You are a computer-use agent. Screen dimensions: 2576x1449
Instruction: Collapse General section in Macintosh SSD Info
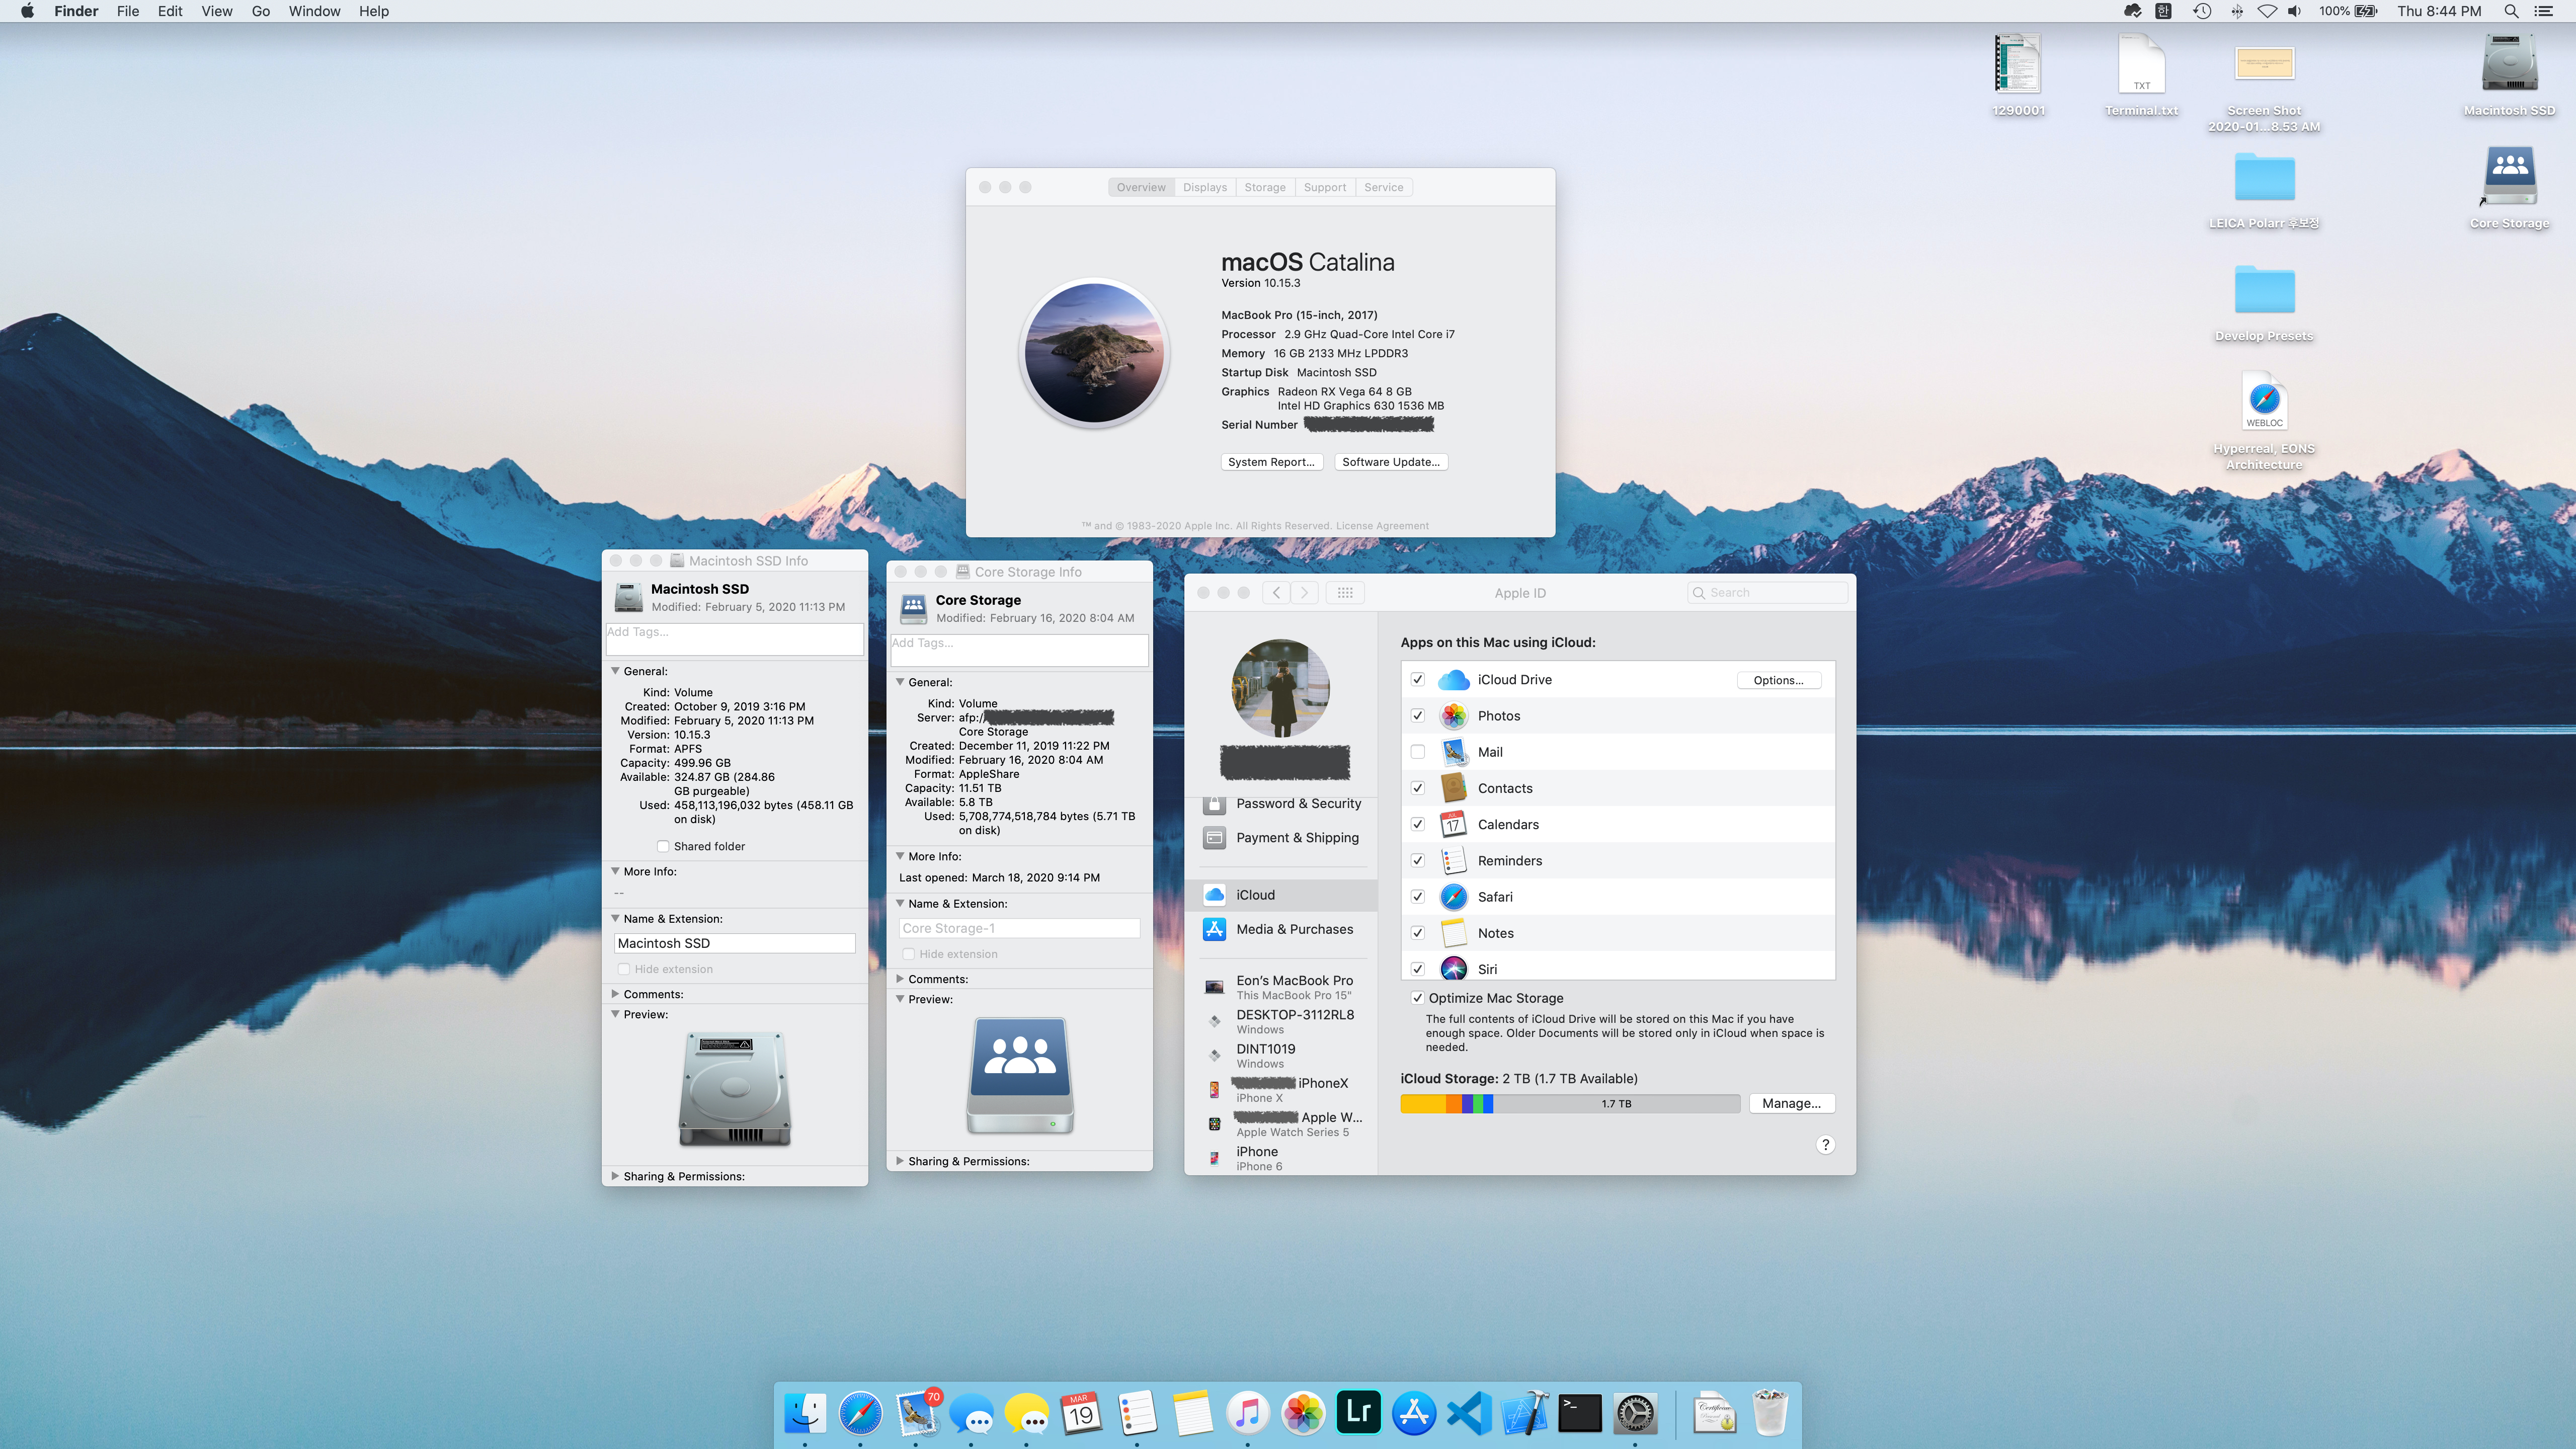click(x=615, y=671)
